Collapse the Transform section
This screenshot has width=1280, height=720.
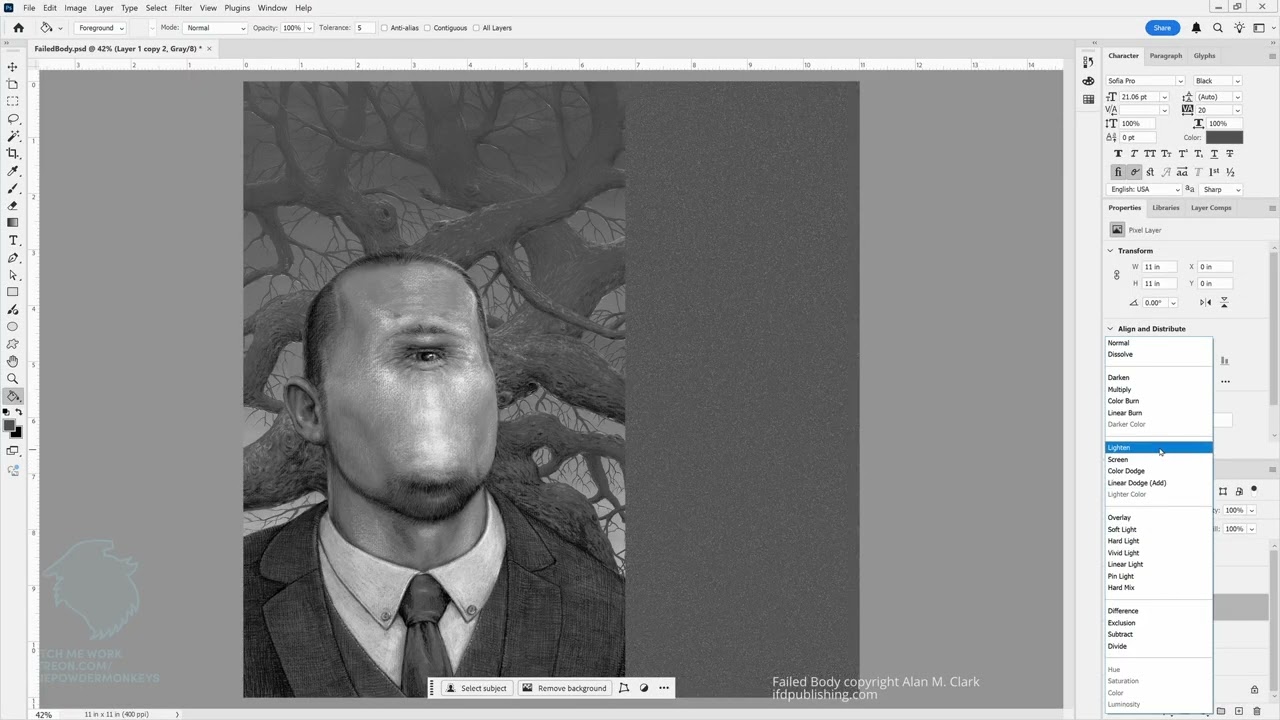click(1110, 251)
